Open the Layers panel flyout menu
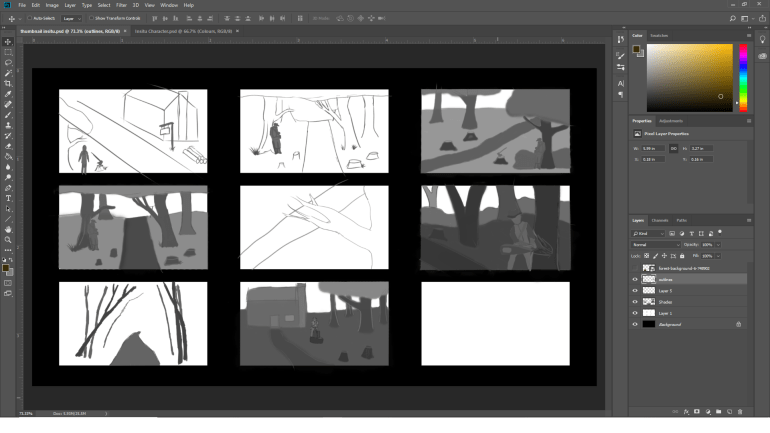The image size is (770, 433). click(x=749, y=220)
